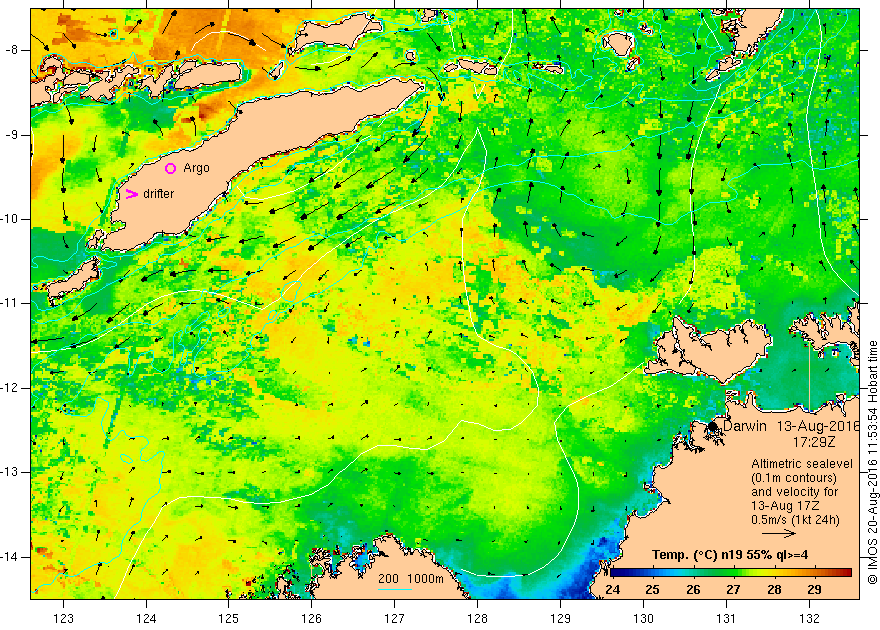Click the '13-Aug-2016' date text
This screenshot has height=630, width=880.
(x=818, y=426)
